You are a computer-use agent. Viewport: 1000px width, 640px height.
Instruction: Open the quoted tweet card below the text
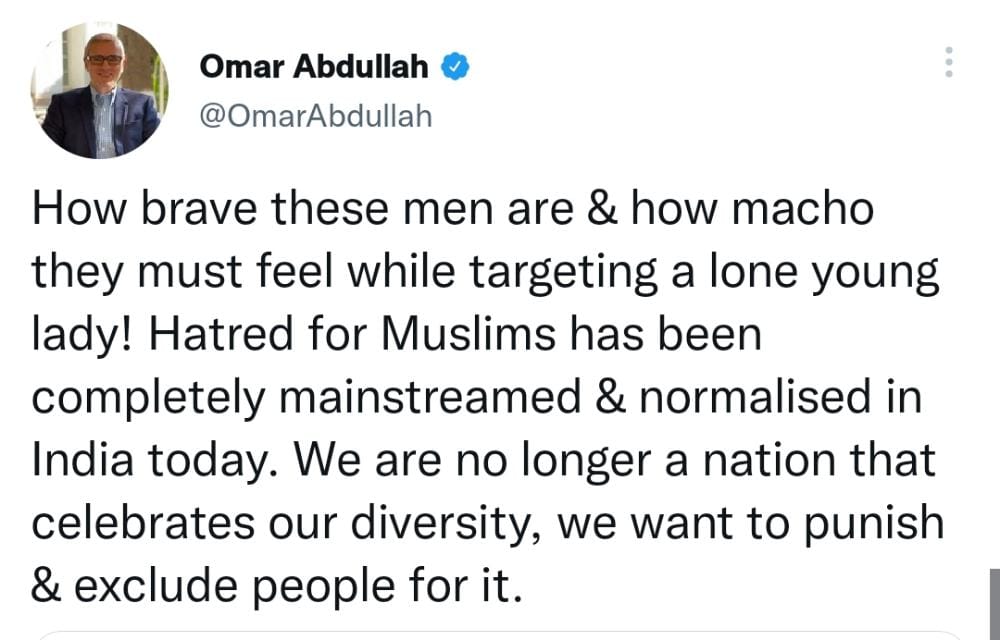coord(500,634)
